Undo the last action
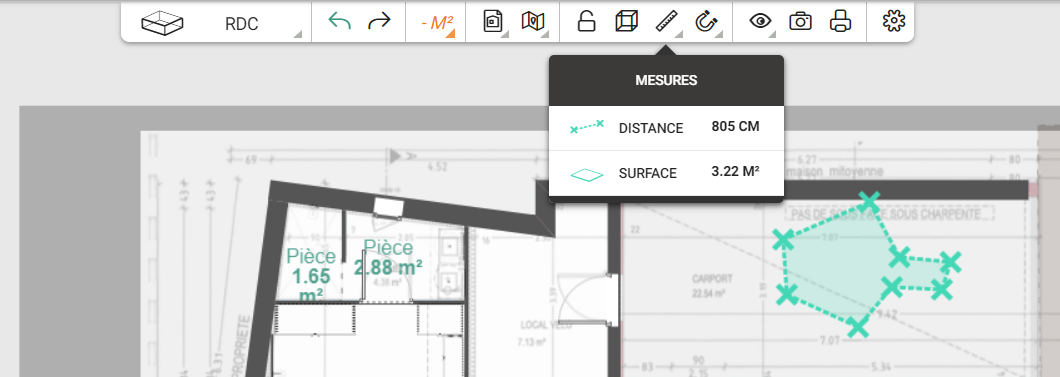1060x377 pixels. click(x=339, y=22)
